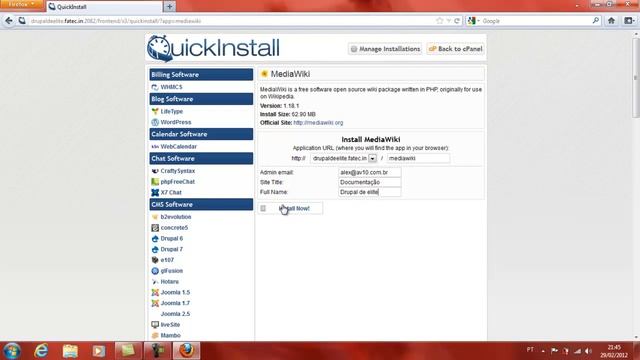
Task: Click the concrete5 icon
Action: [155, 228]
